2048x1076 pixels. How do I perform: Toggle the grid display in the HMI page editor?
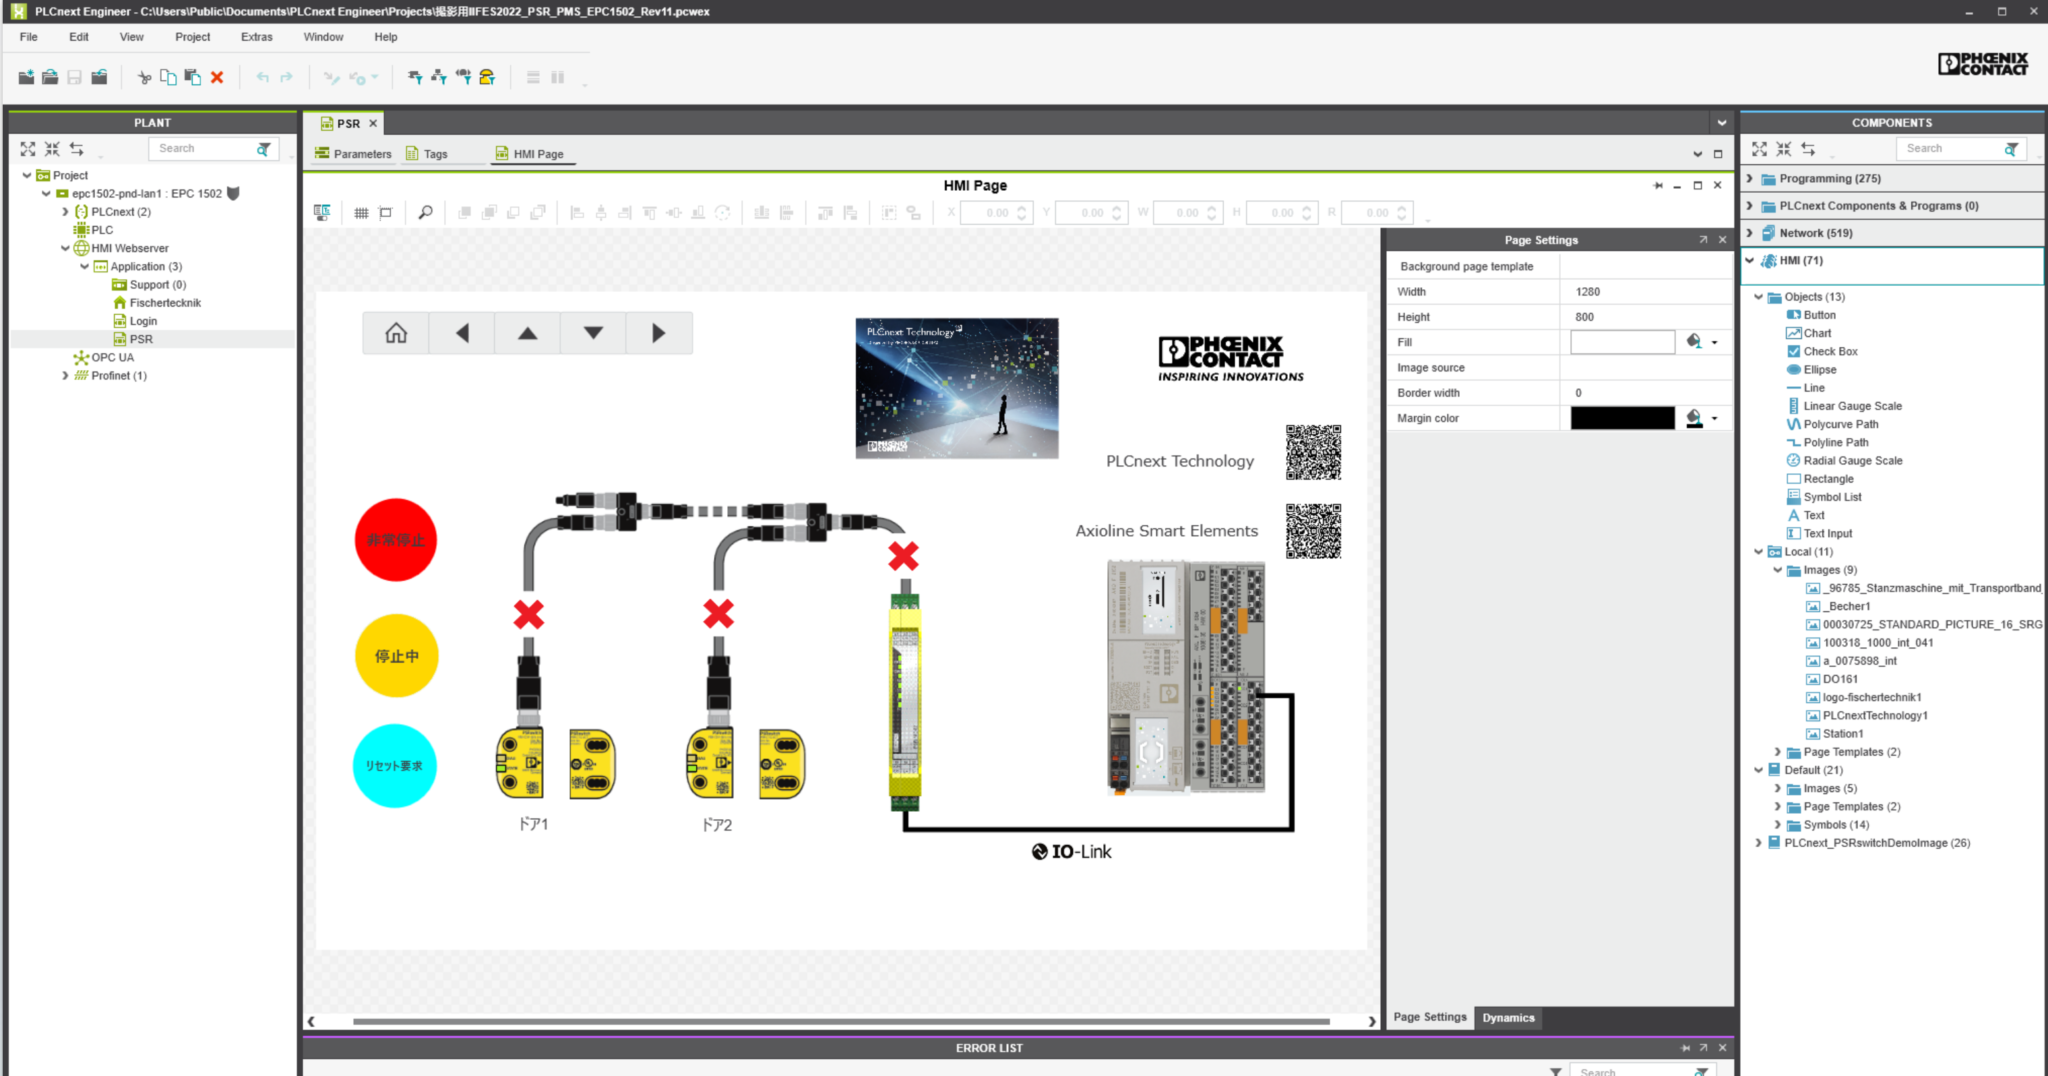(x=361, y=212)
